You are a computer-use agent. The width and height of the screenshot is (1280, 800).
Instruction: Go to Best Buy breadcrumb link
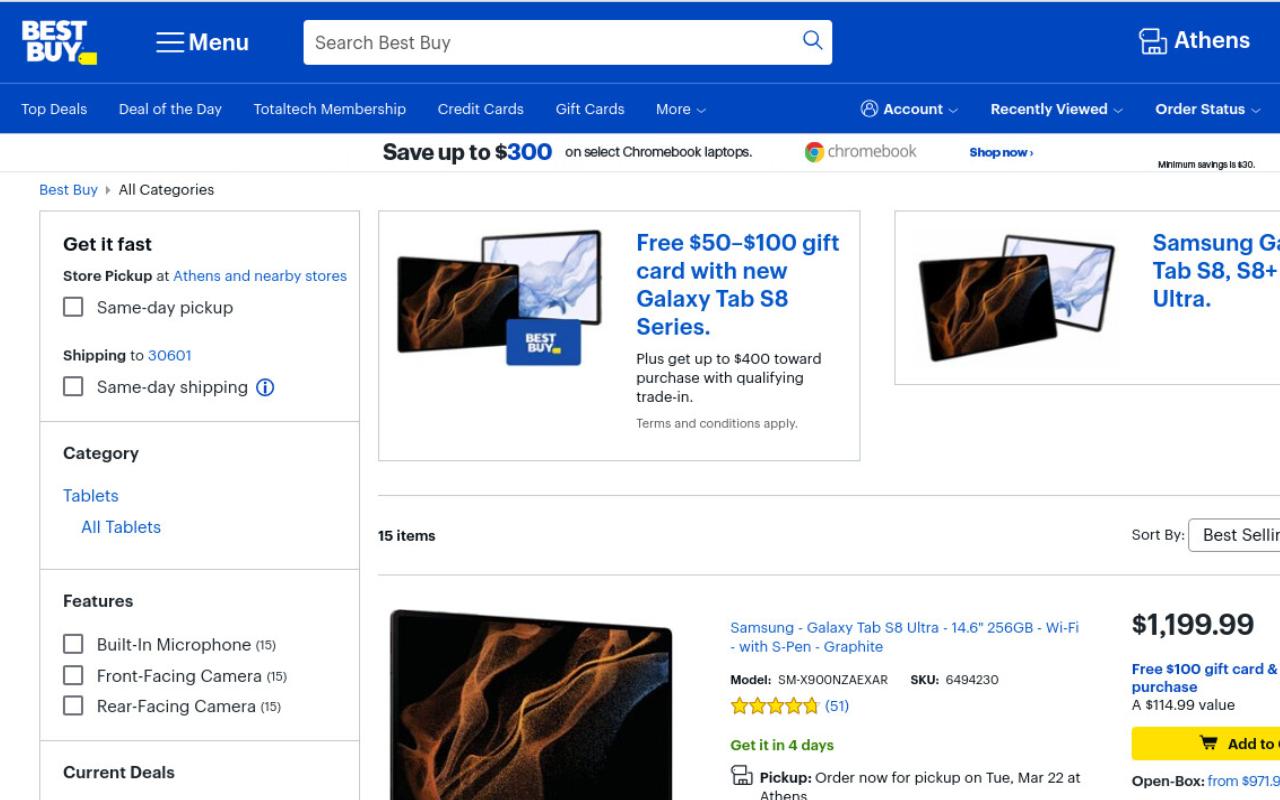coord(68,190)
